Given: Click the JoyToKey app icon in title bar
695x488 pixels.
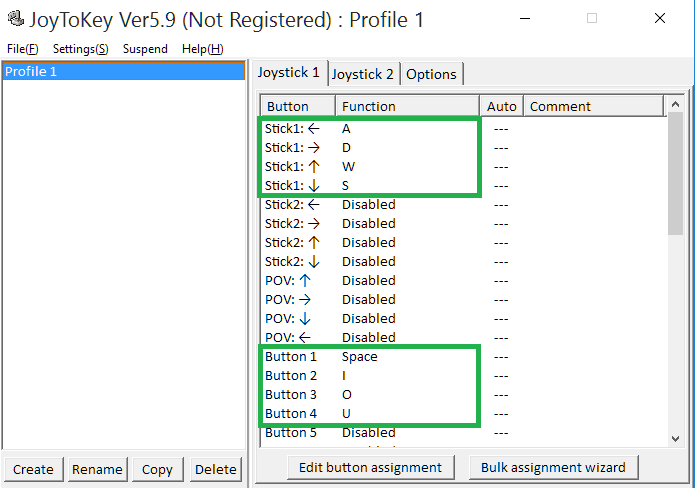Looking at the screenshot, I should [x=16, y=19].
